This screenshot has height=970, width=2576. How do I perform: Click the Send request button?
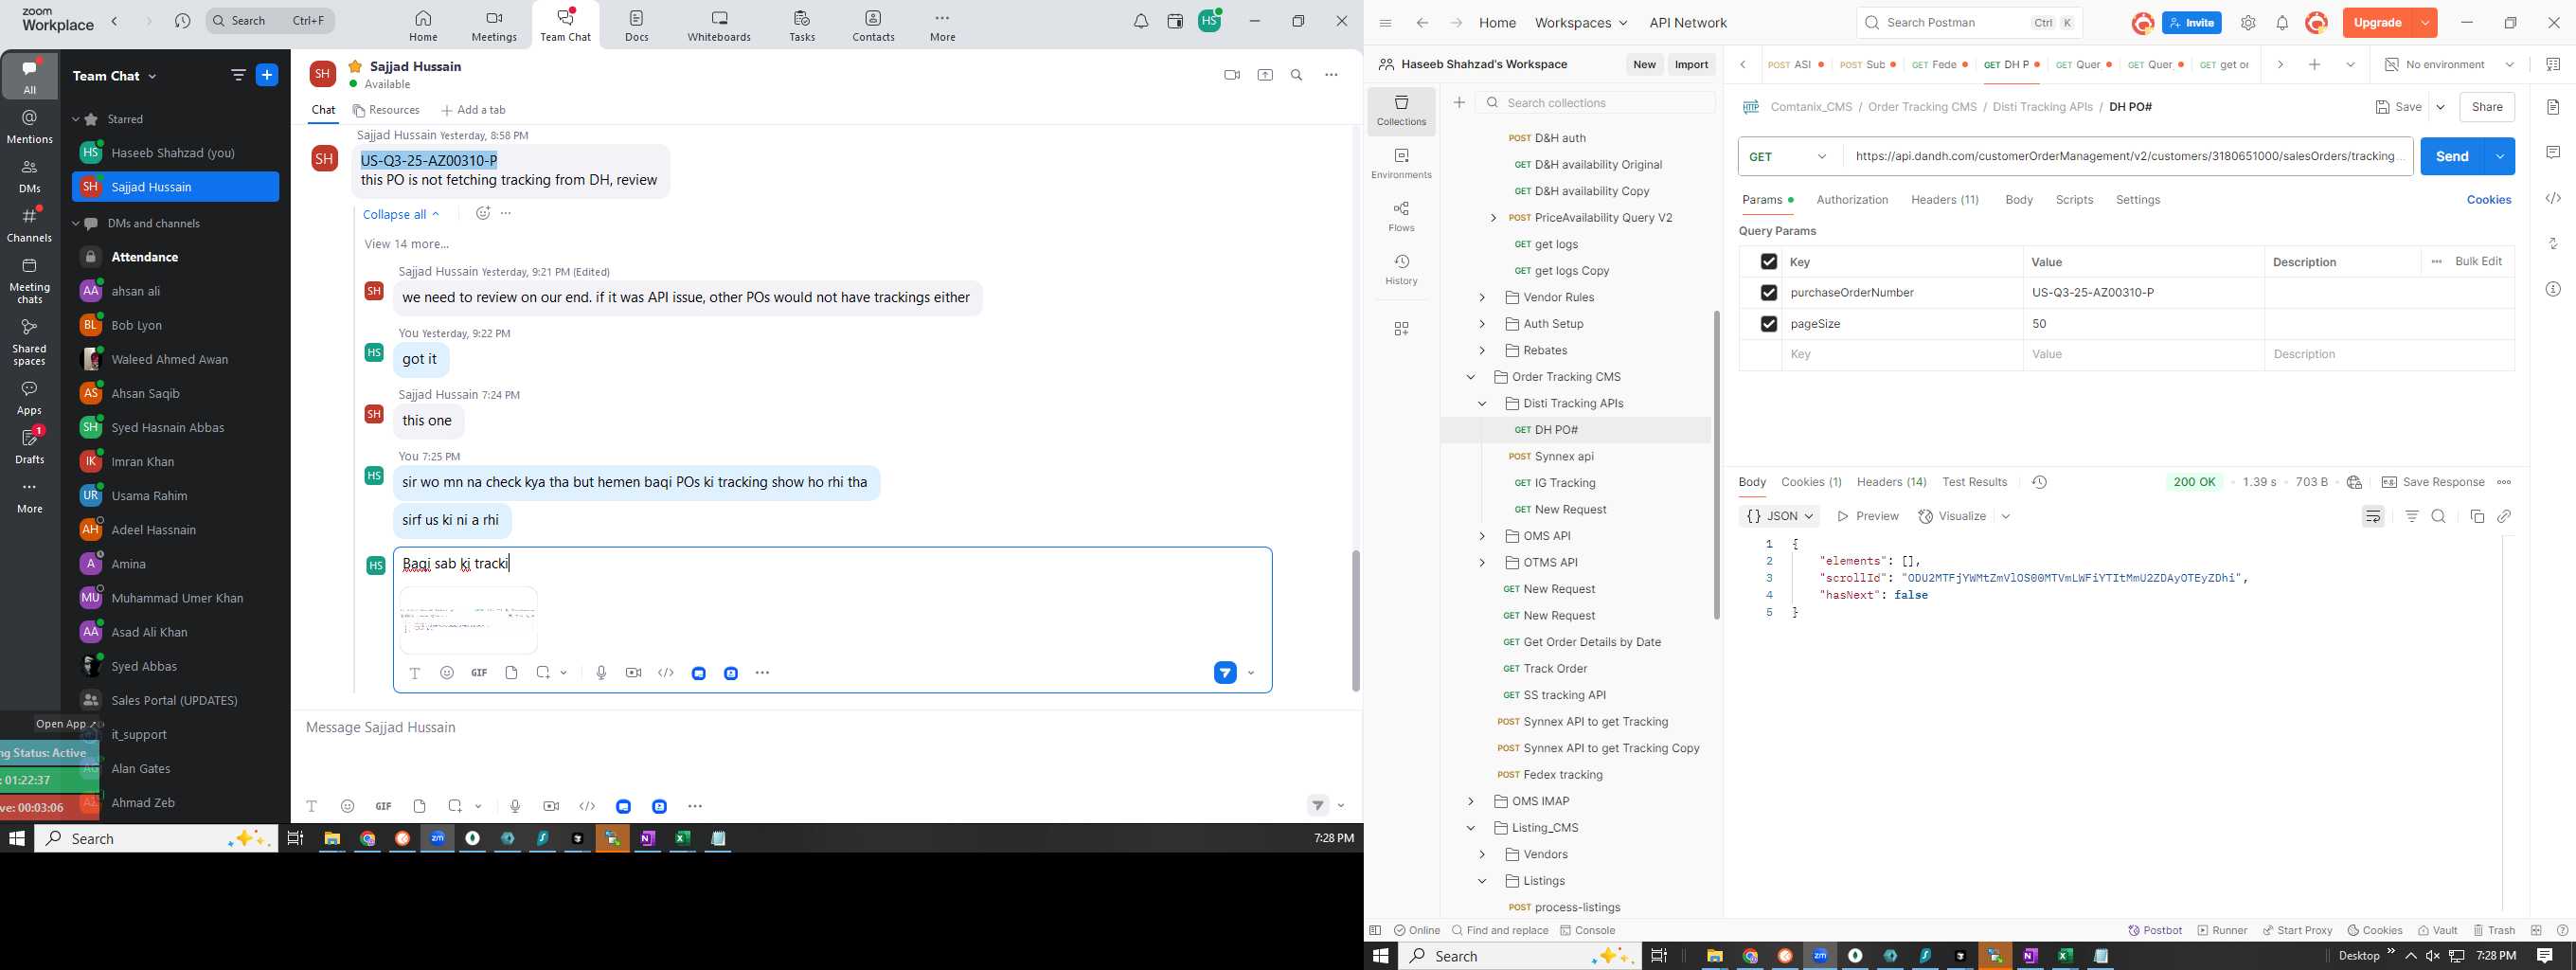click(2452, 156)
